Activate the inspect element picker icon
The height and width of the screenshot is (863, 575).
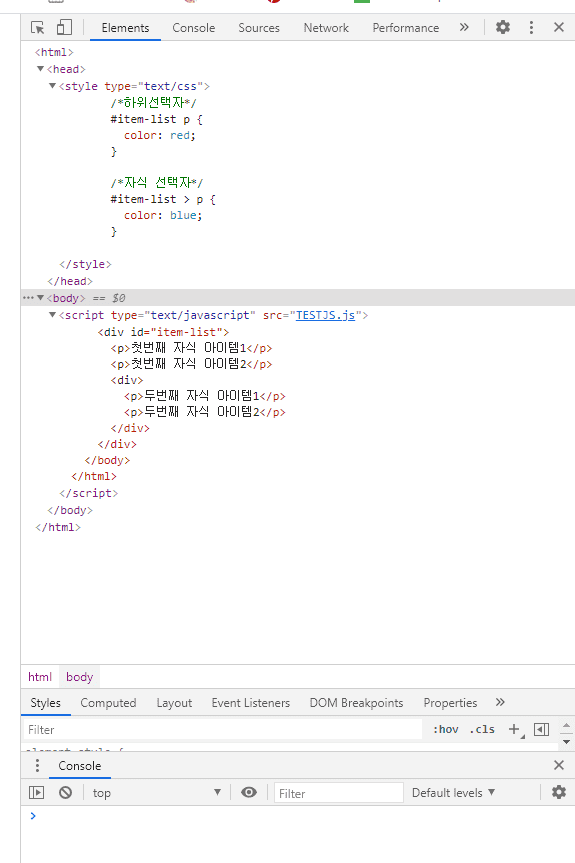[x=37, y=28]
